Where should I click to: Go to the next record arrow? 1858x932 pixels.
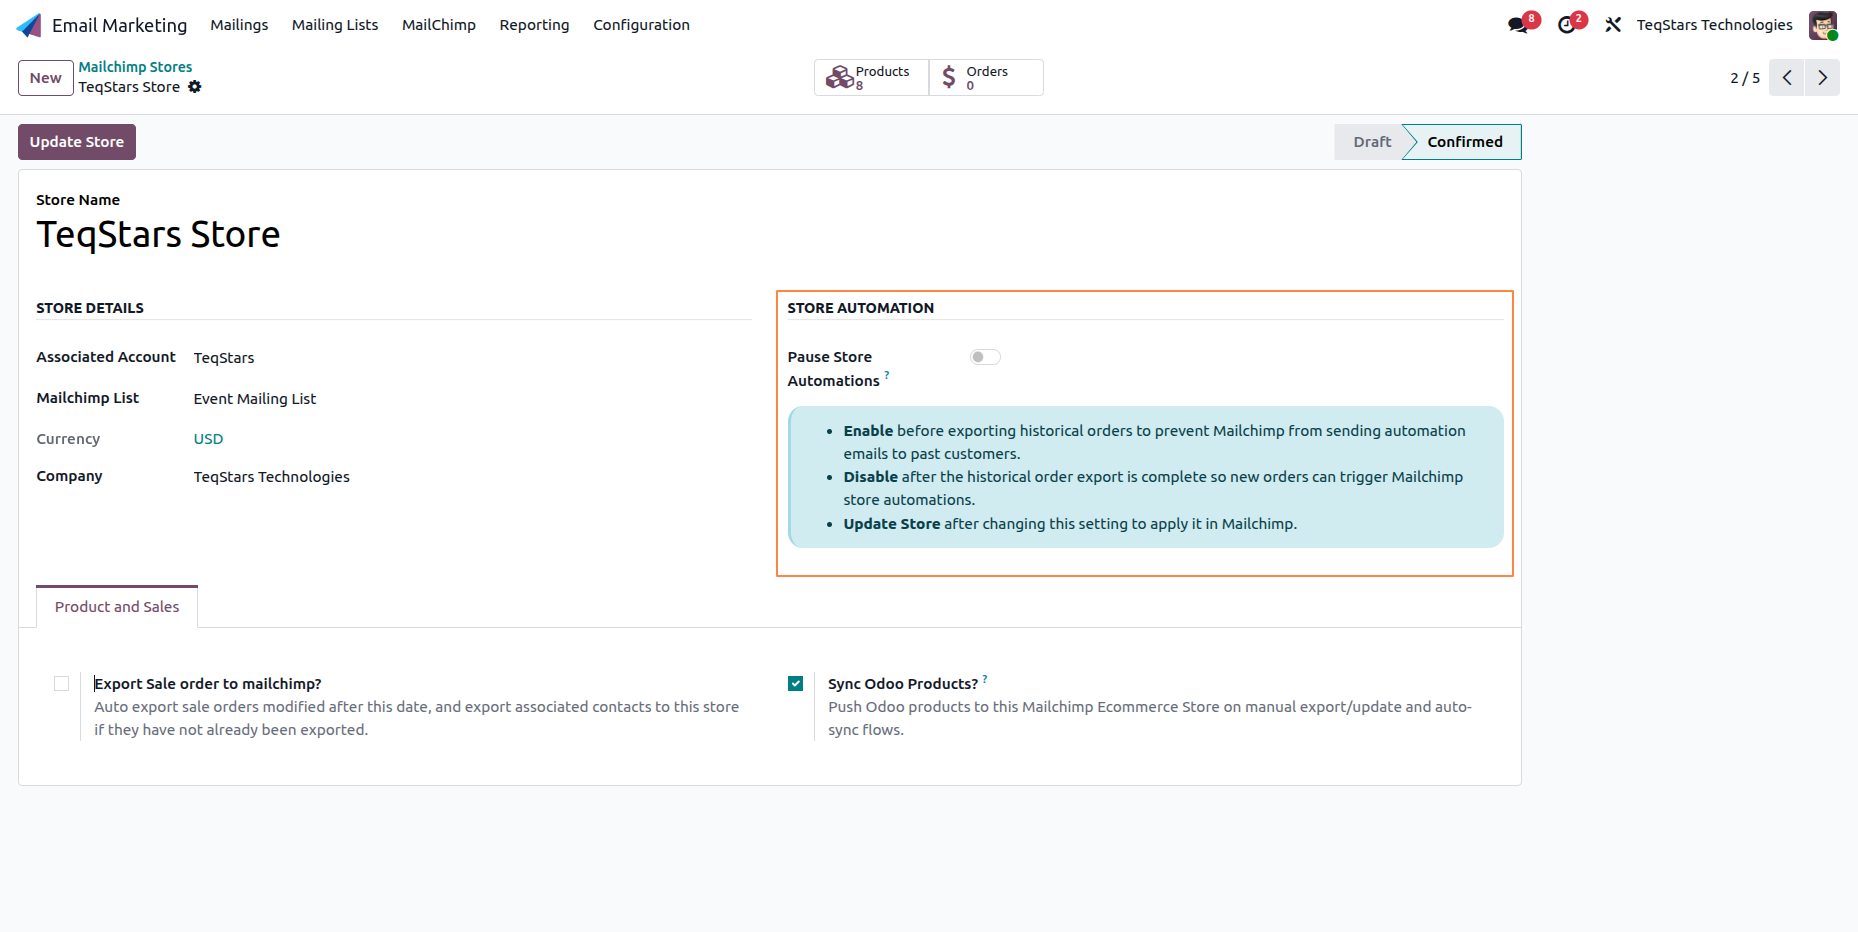point(1822,78)
